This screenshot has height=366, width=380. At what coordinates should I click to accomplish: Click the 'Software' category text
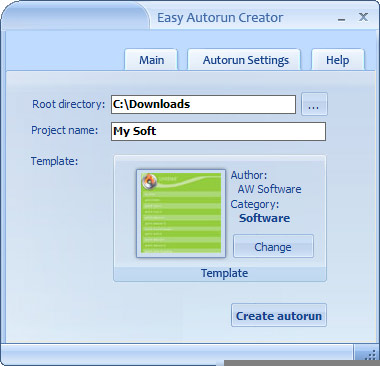265,218
